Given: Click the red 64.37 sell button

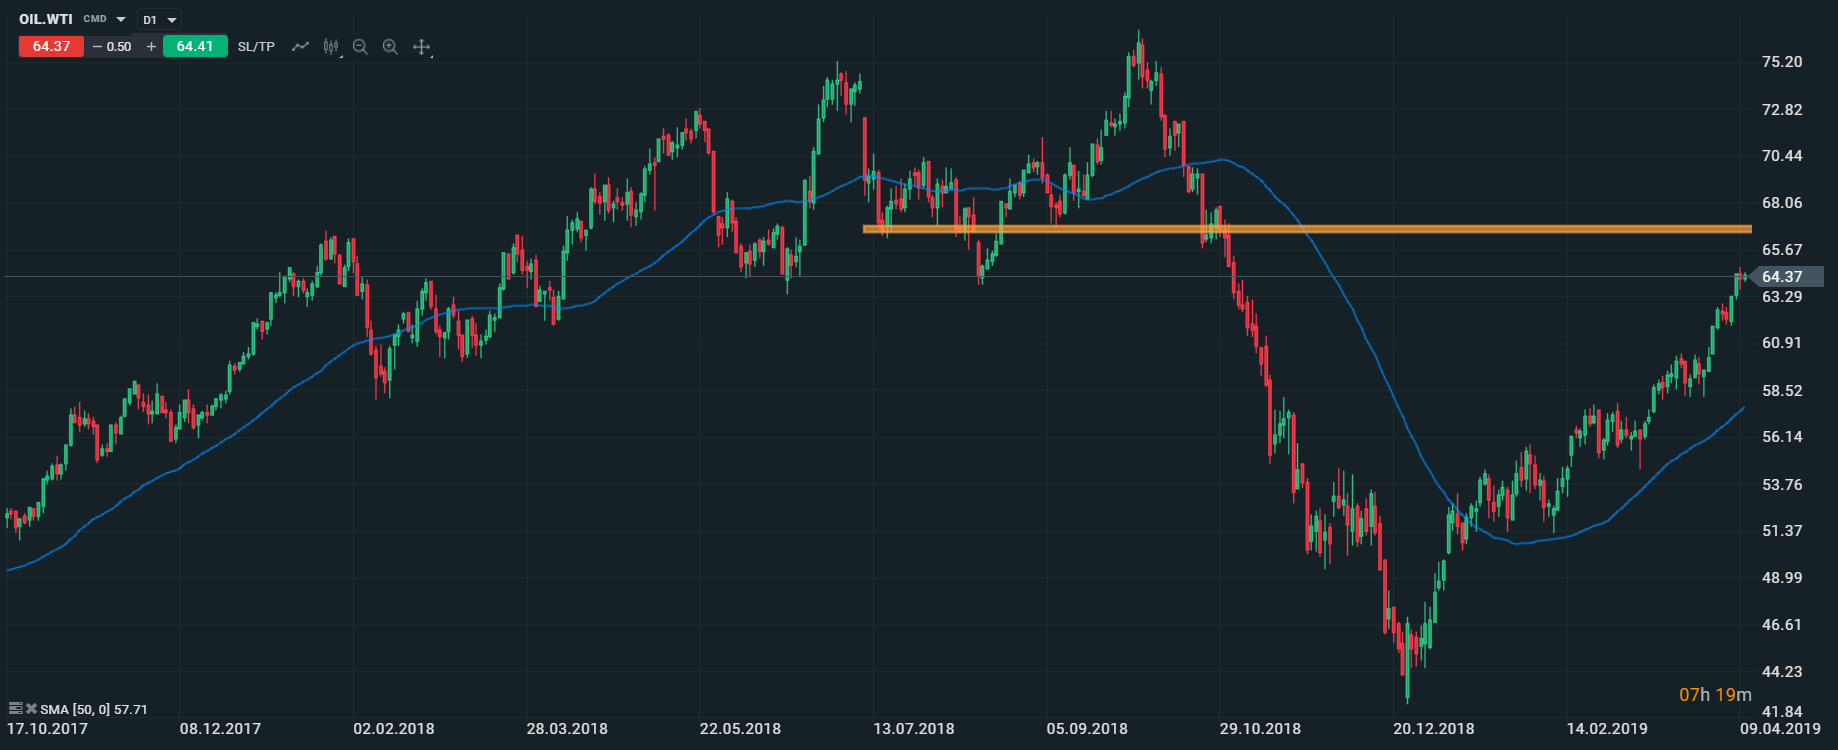Looking at the screenshot, I should coord(51,46).
